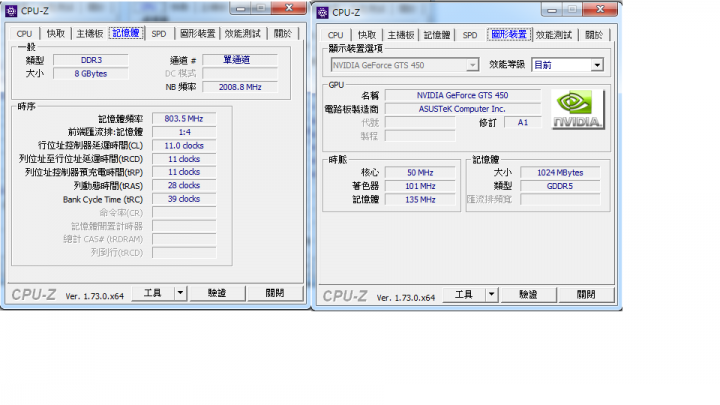The height and width of the screenshot is (405, 720).
Task: Click the A1 revision value
Action: (523, 122)
